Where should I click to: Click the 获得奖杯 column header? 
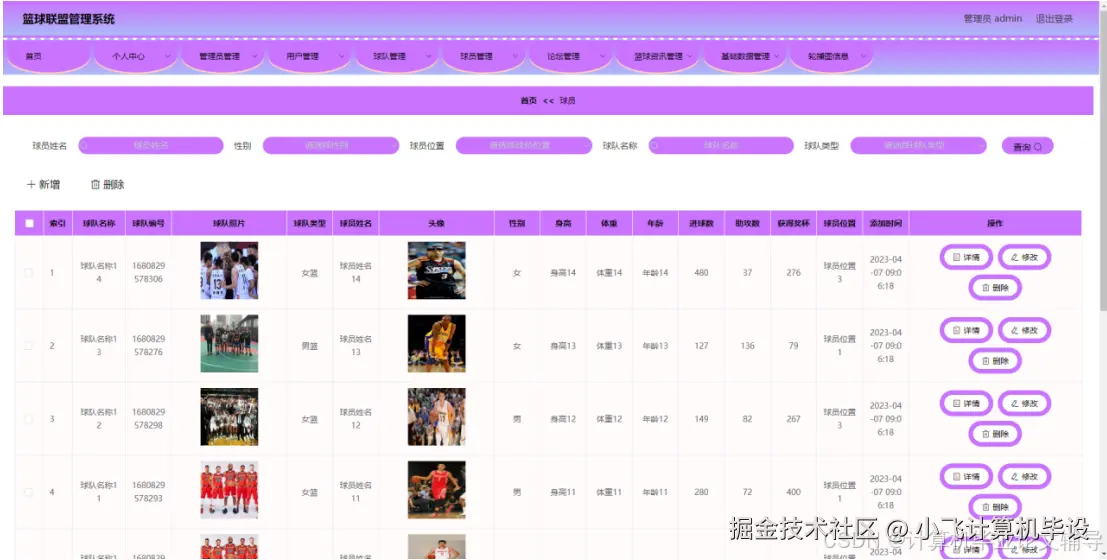coord(794,223)
